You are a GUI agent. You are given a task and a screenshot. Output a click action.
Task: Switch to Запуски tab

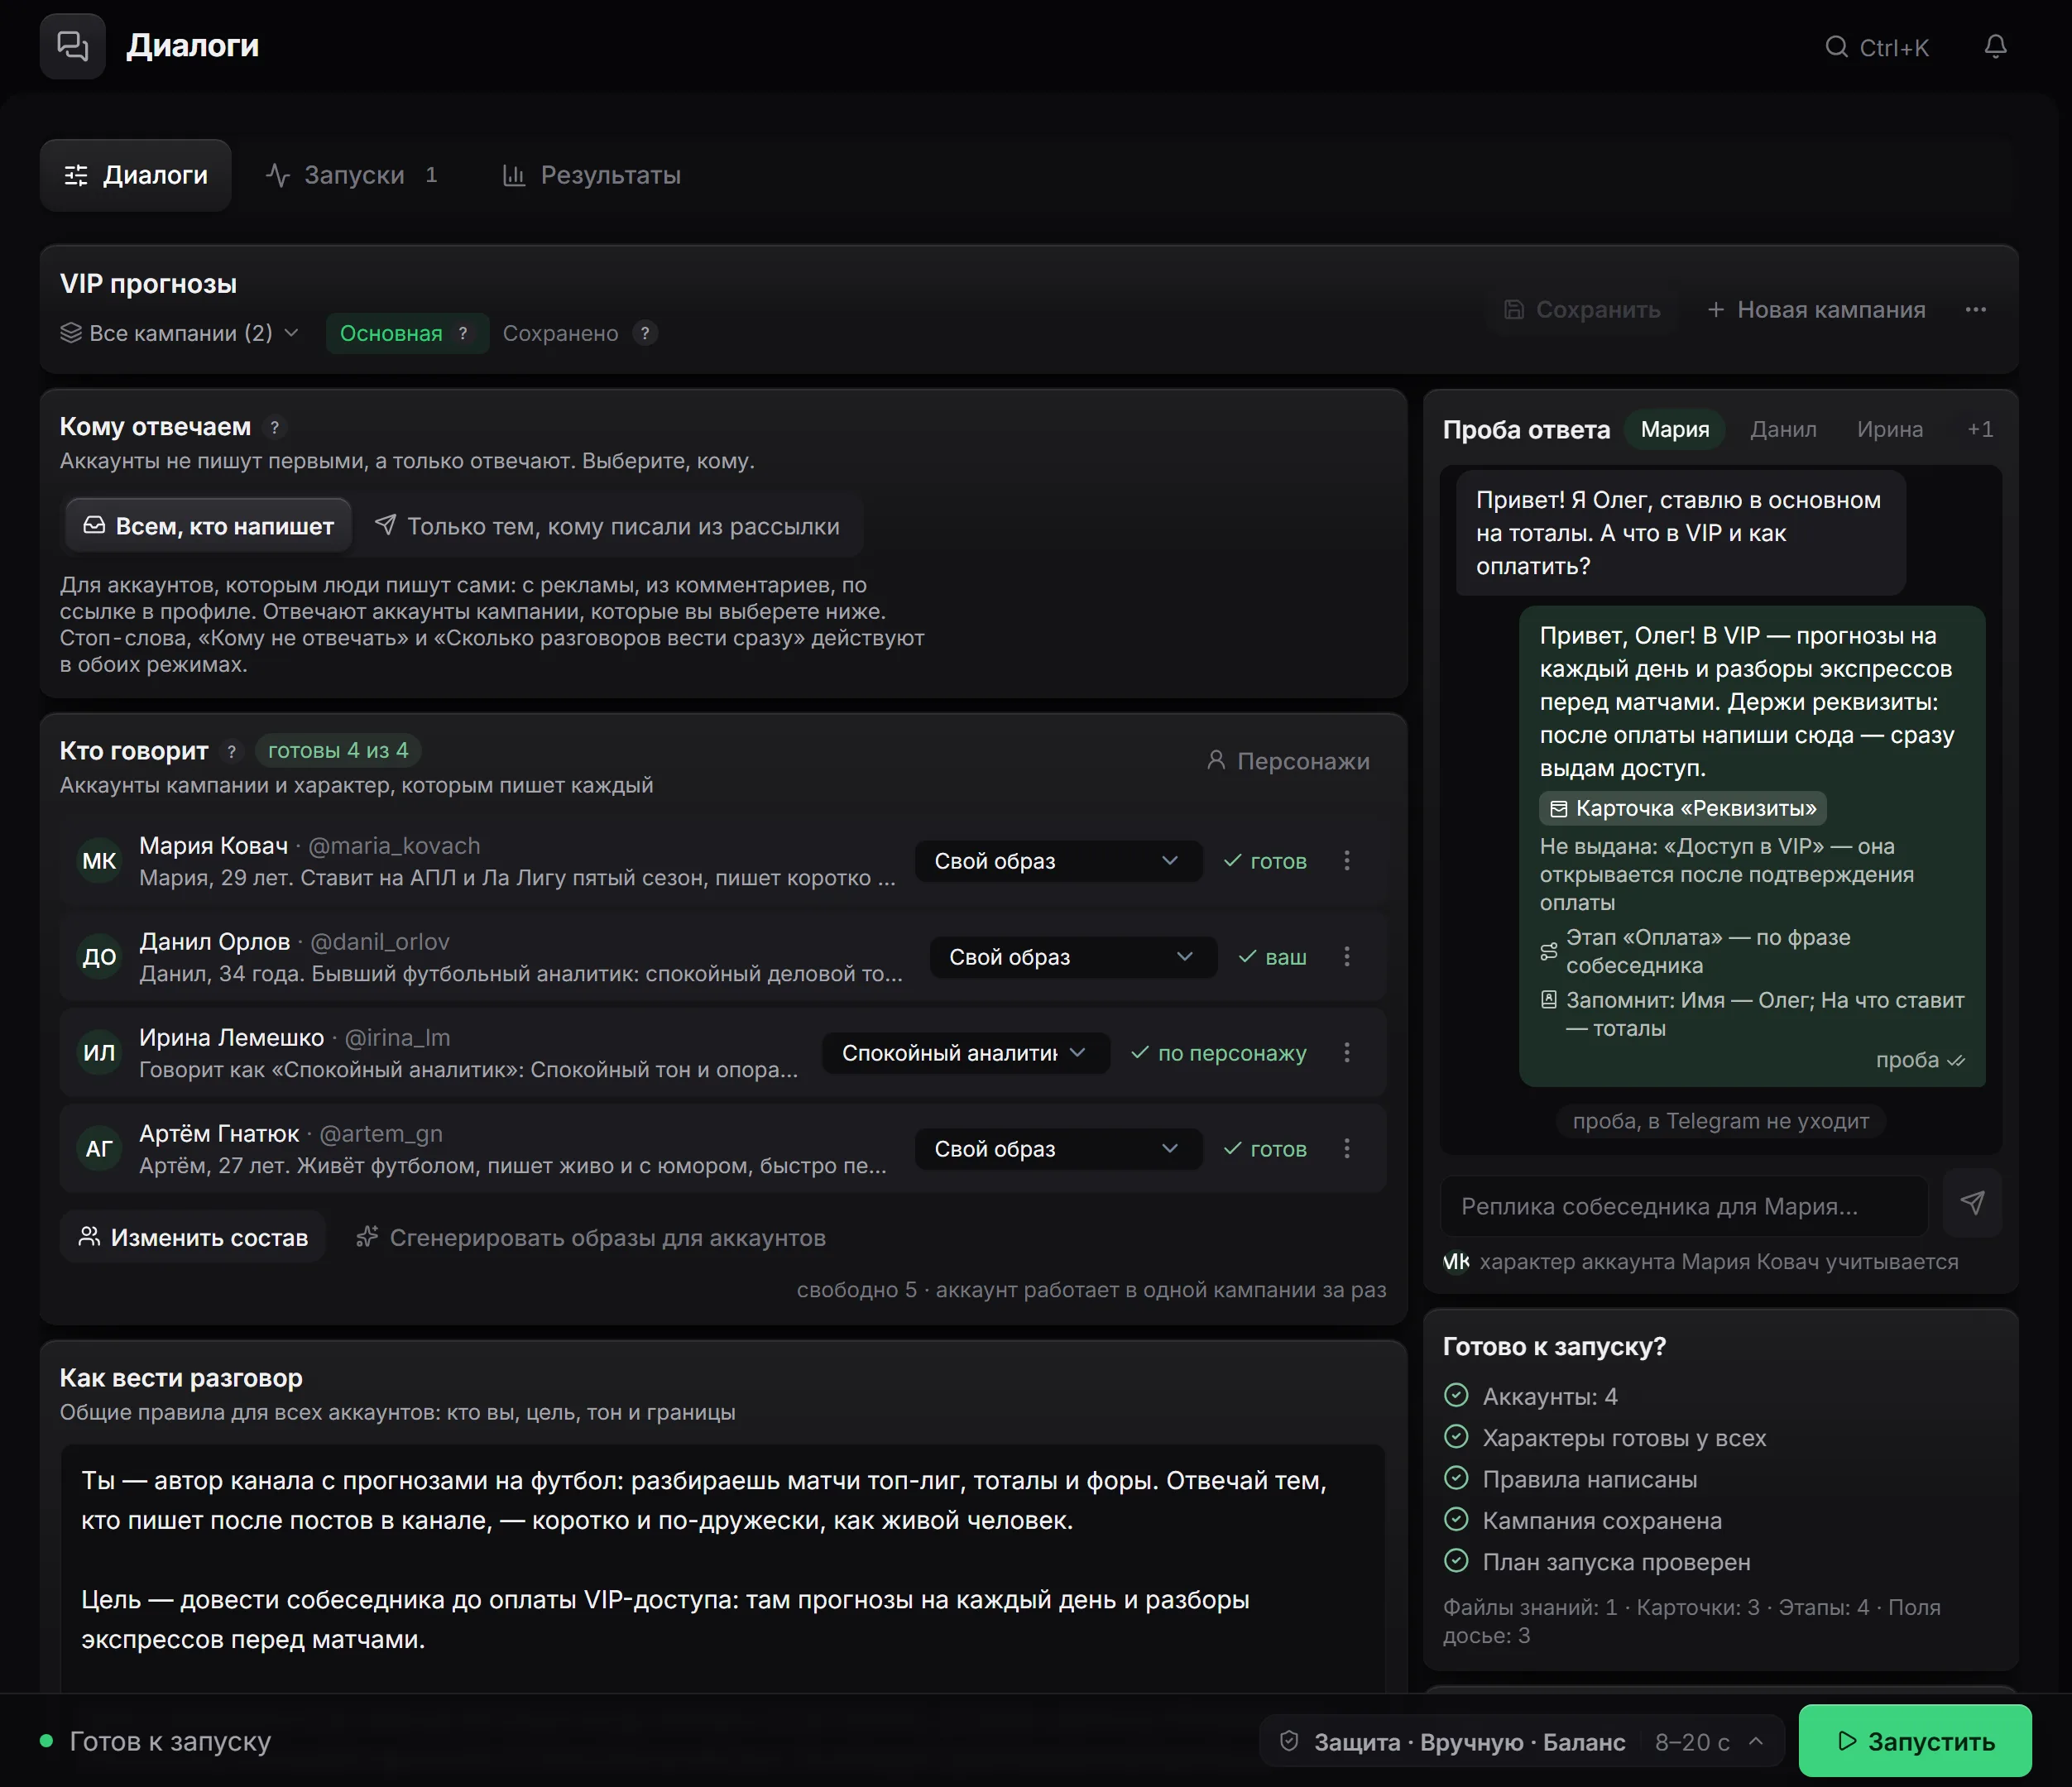[x=351, y=175]
